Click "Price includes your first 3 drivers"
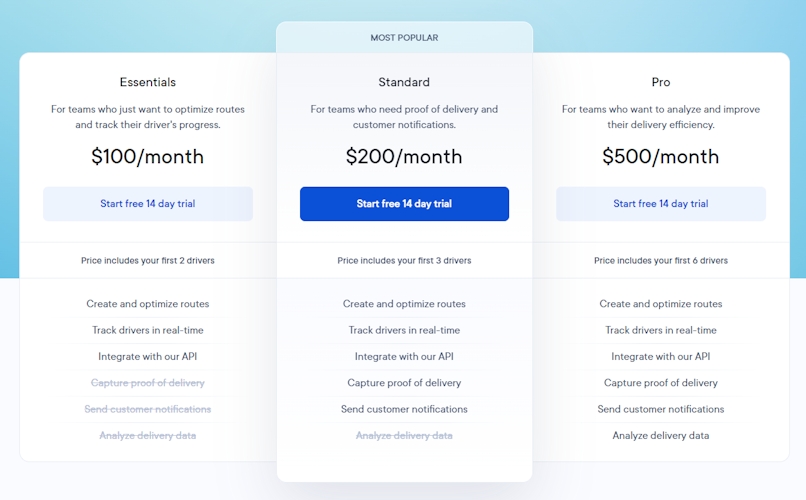The image size is (806, 500). pos(404,261)
